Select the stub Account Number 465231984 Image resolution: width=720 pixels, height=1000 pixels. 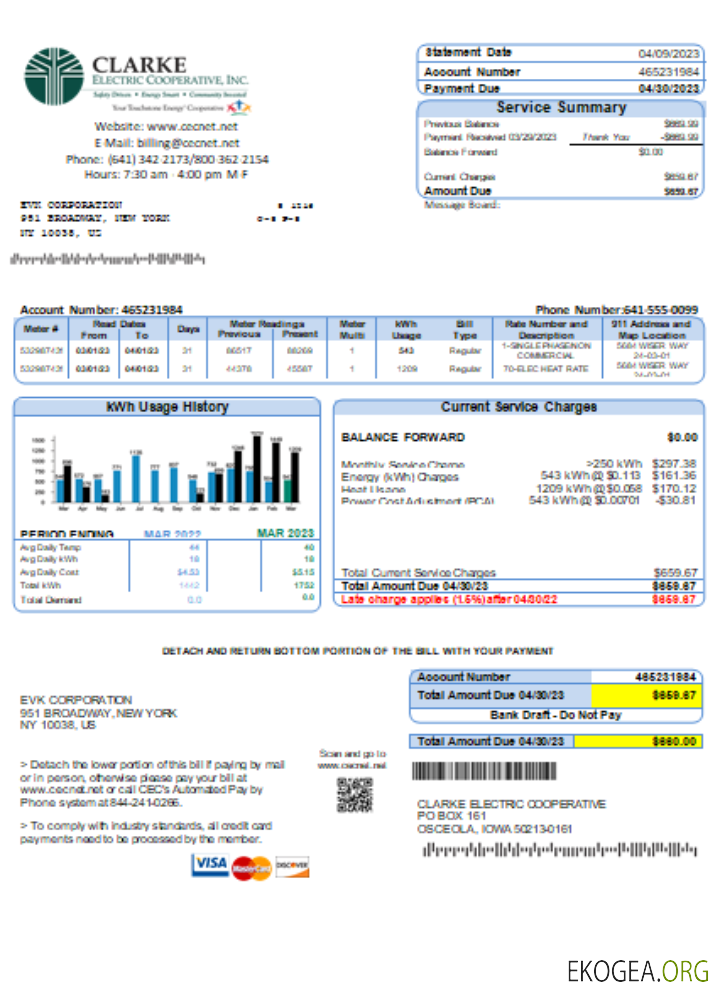(x=665, y=677)
